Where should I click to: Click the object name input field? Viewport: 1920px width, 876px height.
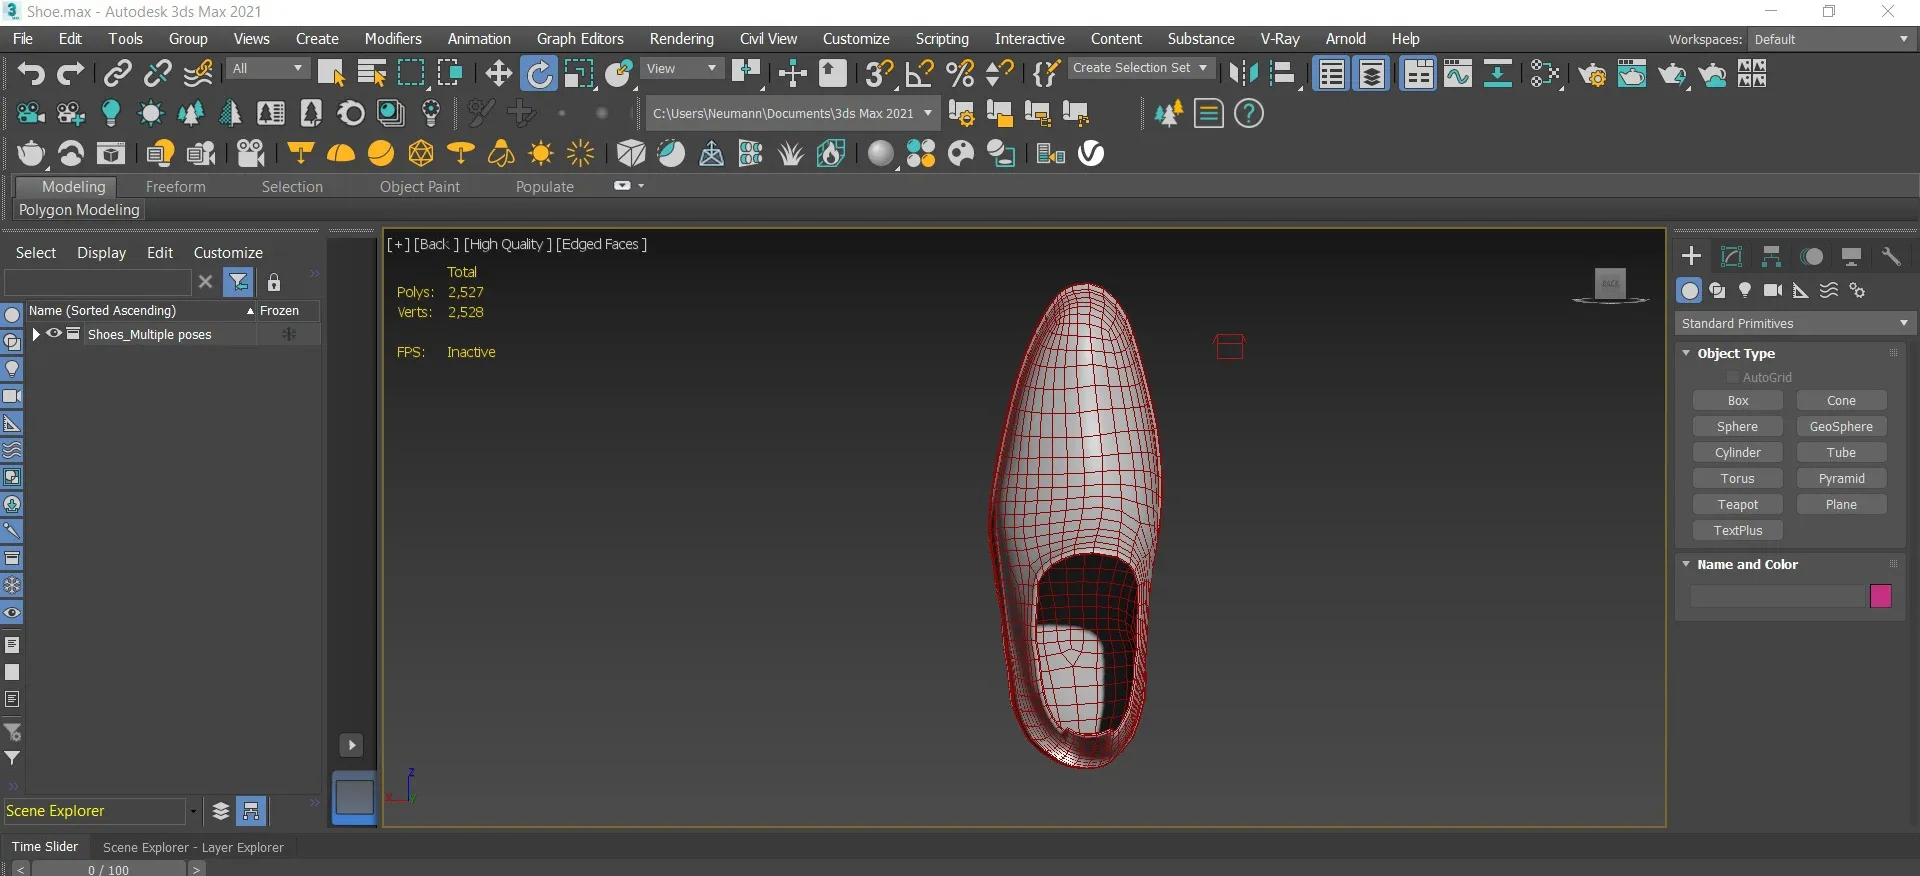(x=1778, y=596)
